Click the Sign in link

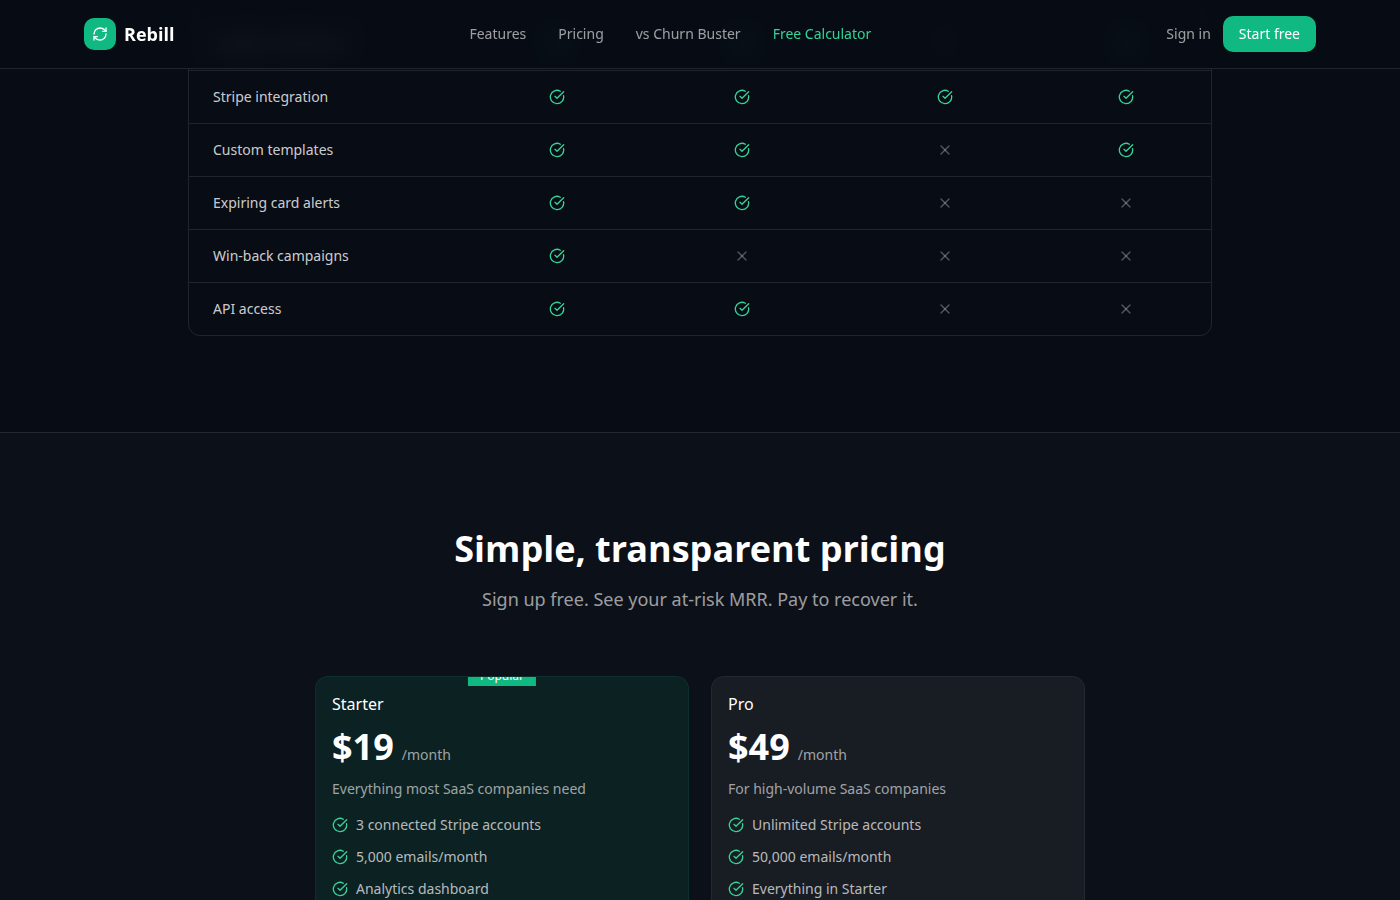(1188, 33)
